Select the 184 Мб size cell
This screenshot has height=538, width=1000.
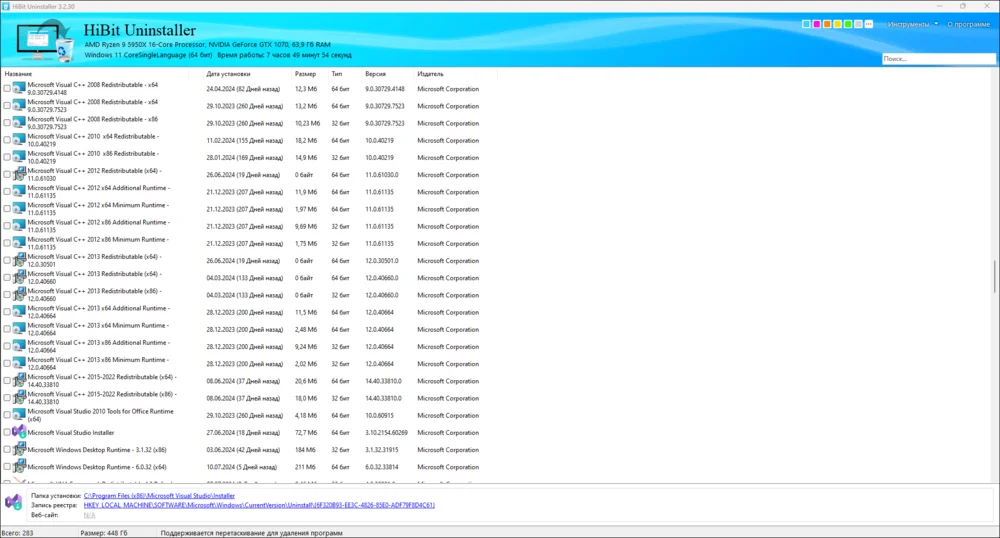coord(305,450)
